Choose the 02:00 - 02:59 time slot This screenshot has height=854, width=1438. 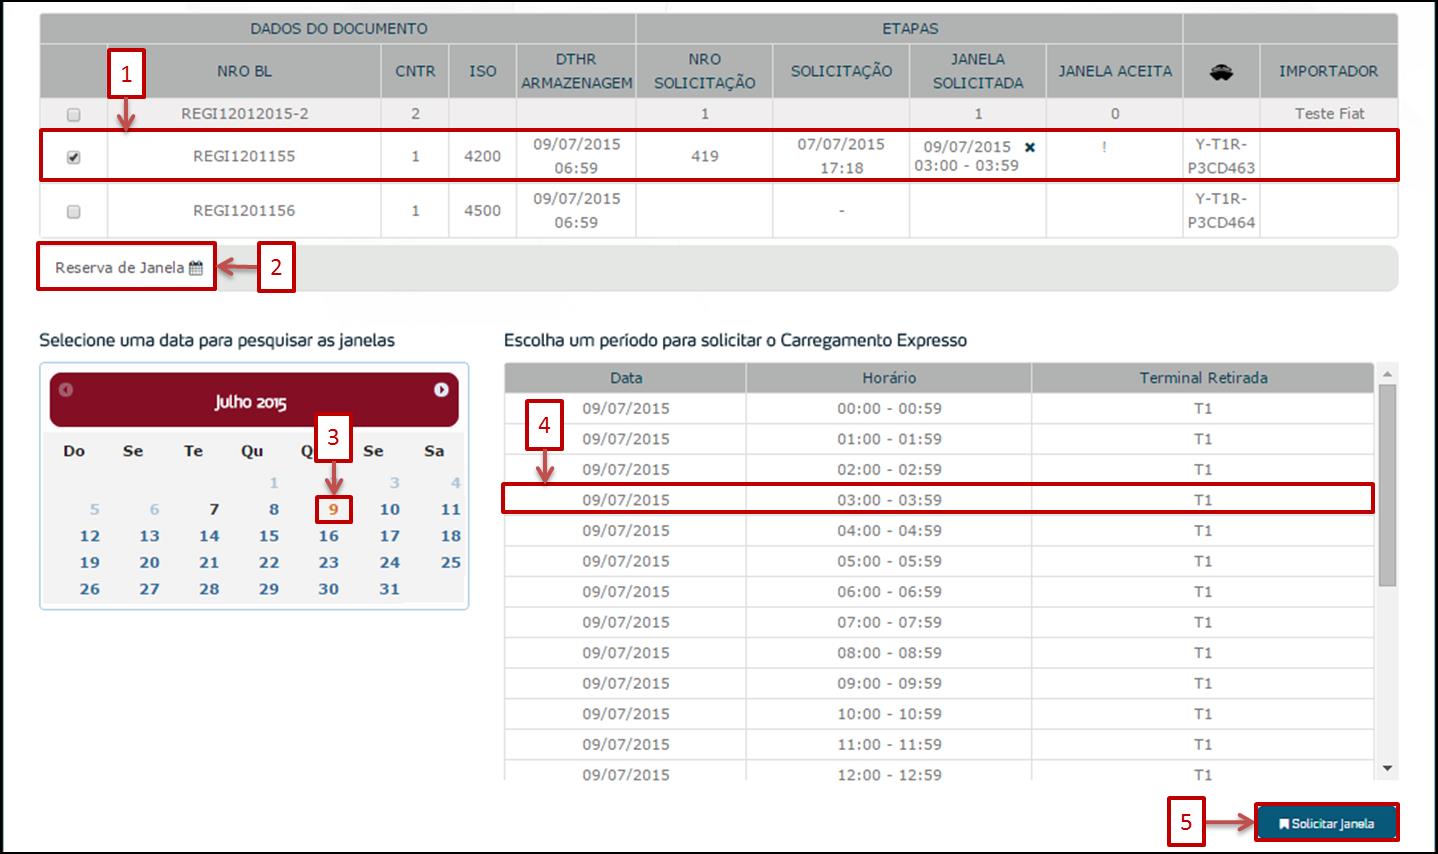pos(939,470)
